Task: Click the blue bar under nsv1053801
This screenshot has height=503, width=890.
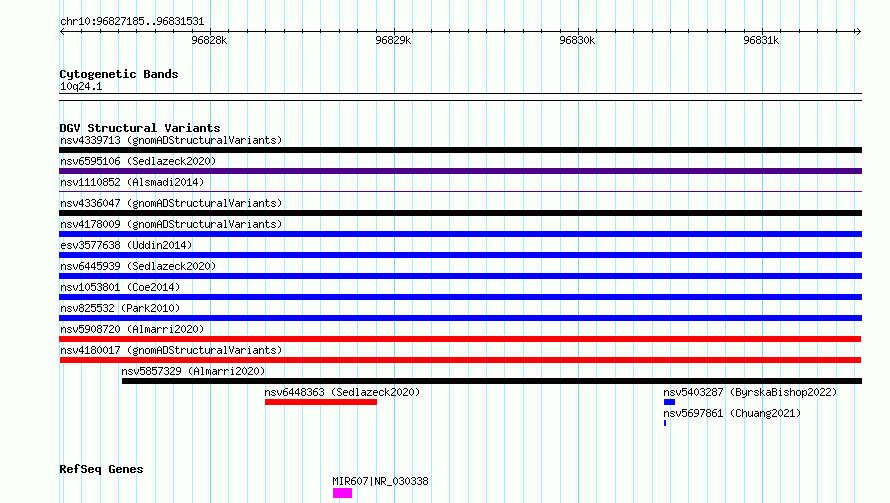Action: [x=460, y=297]
